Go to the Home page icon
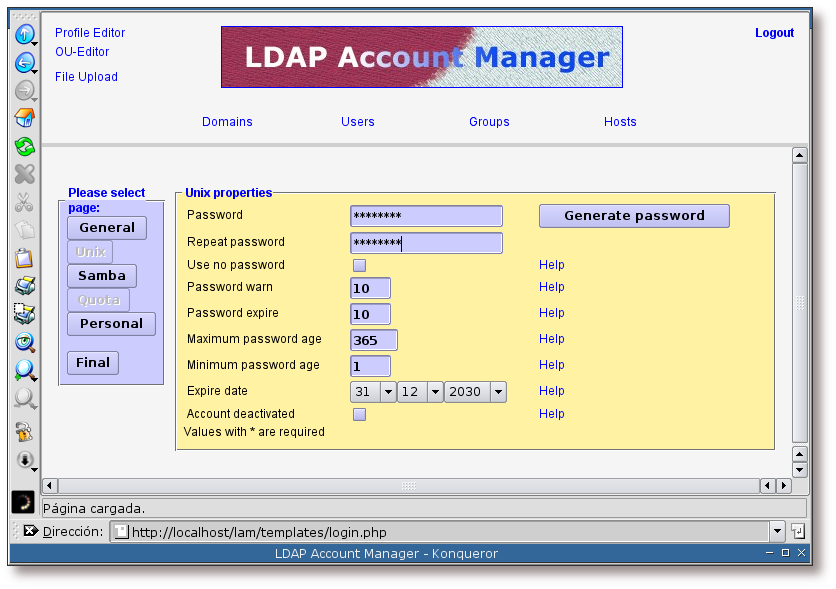 point(24,119)
